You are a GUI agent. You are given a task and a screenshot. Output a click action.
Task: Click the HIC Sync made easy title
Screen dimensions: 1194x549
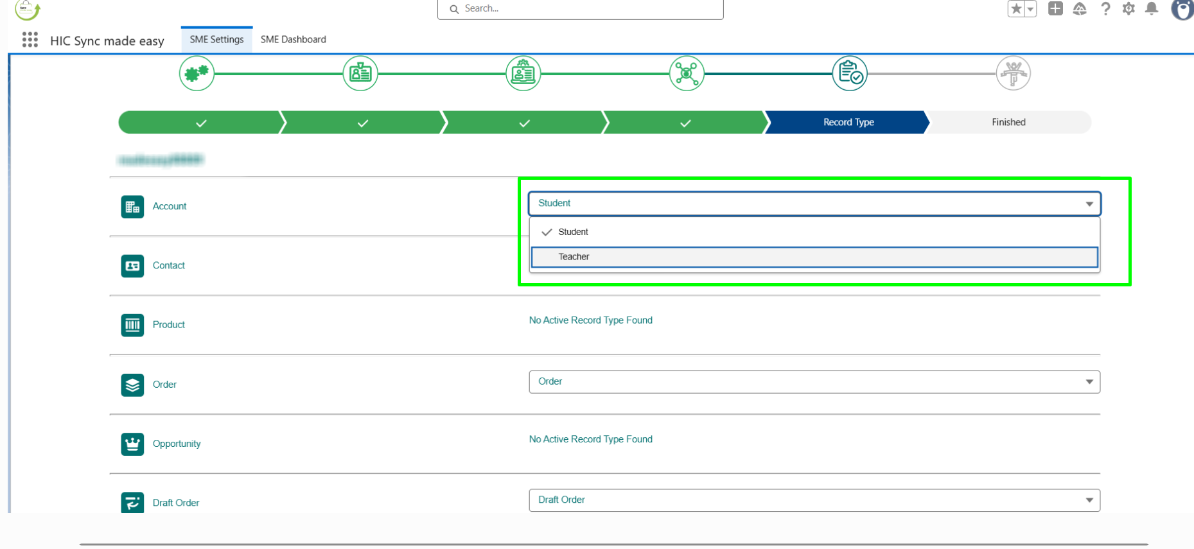107,41
